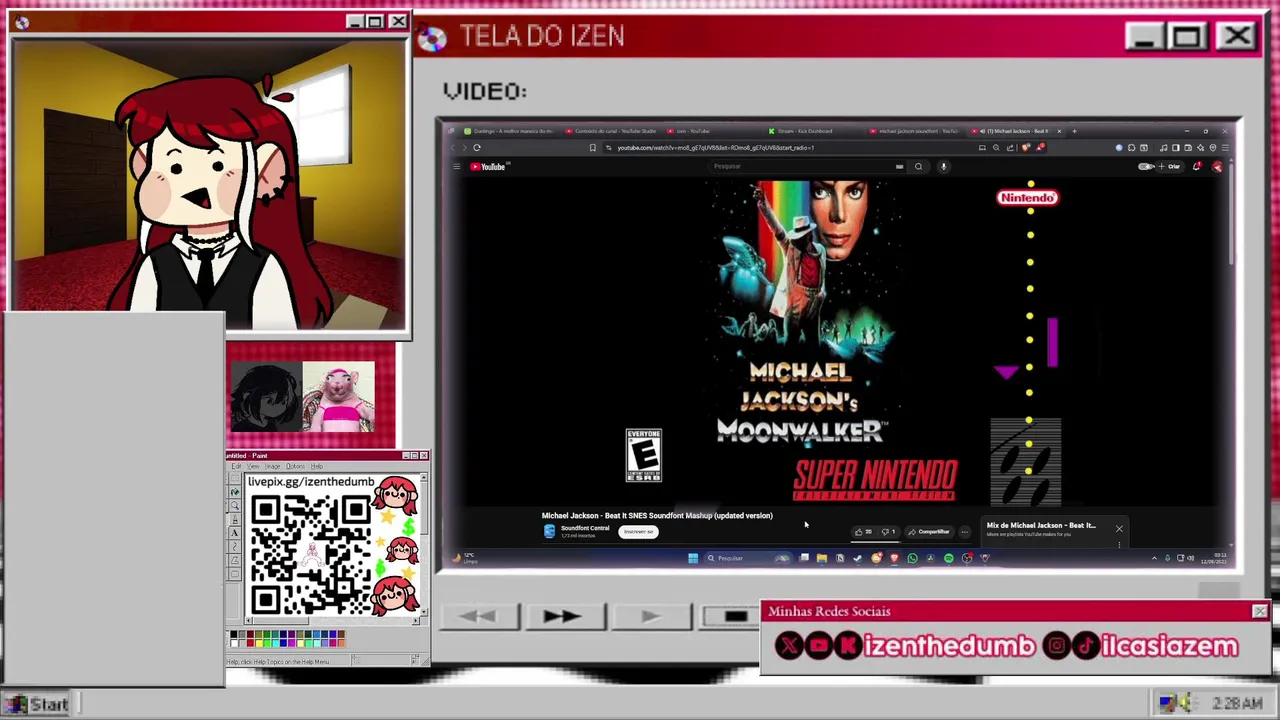Click the 2:28 AM tray clock
Image resolution: width=1280 pixels, height=720 pixels.
coord(1236,703)
